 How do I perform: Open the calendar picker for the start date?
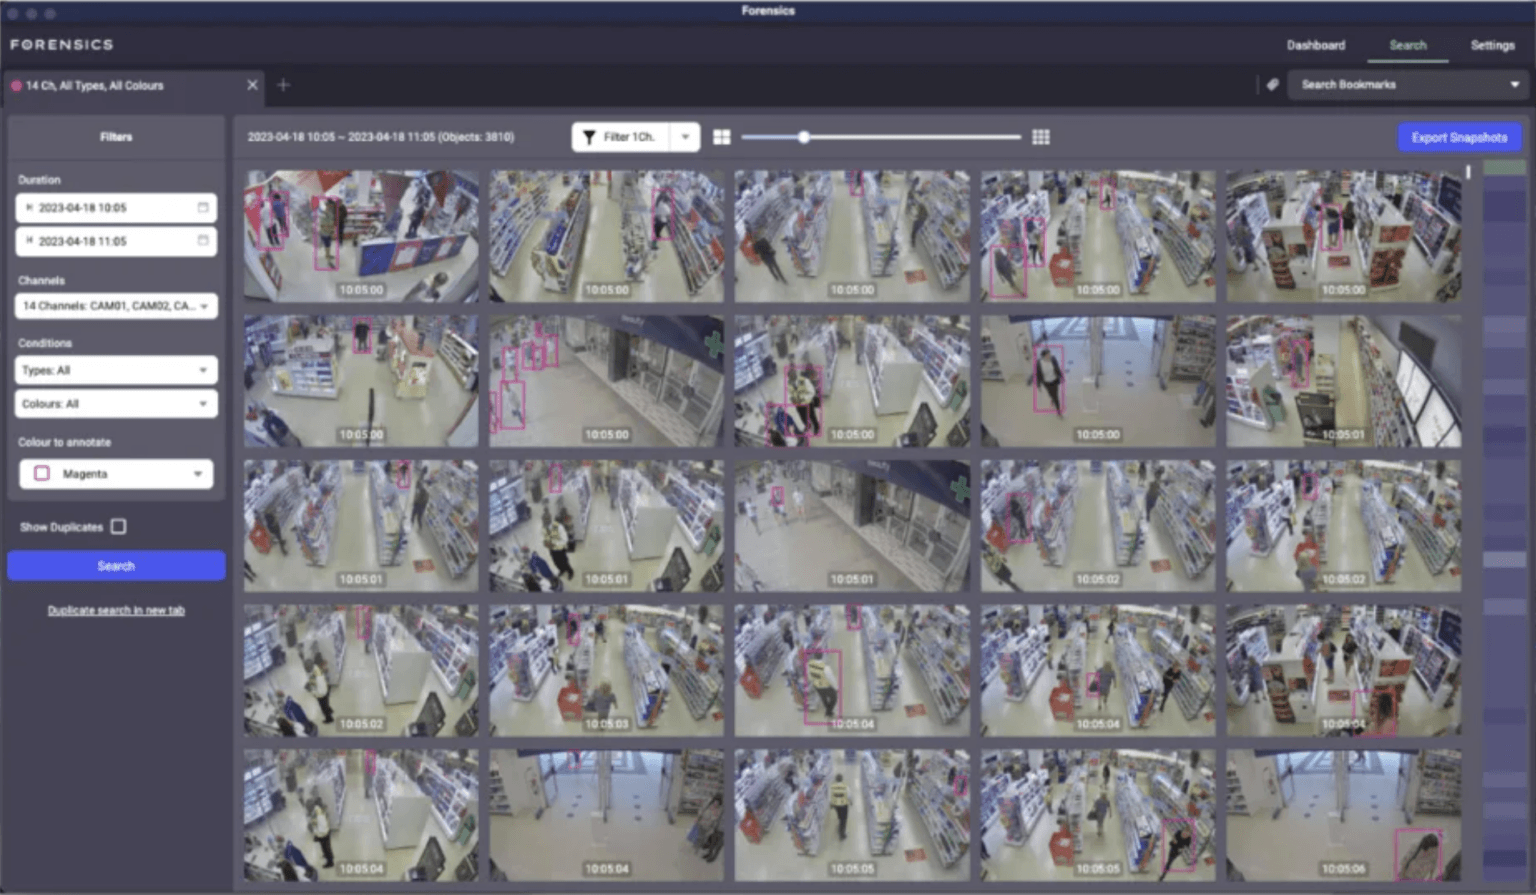click(204, 207)
